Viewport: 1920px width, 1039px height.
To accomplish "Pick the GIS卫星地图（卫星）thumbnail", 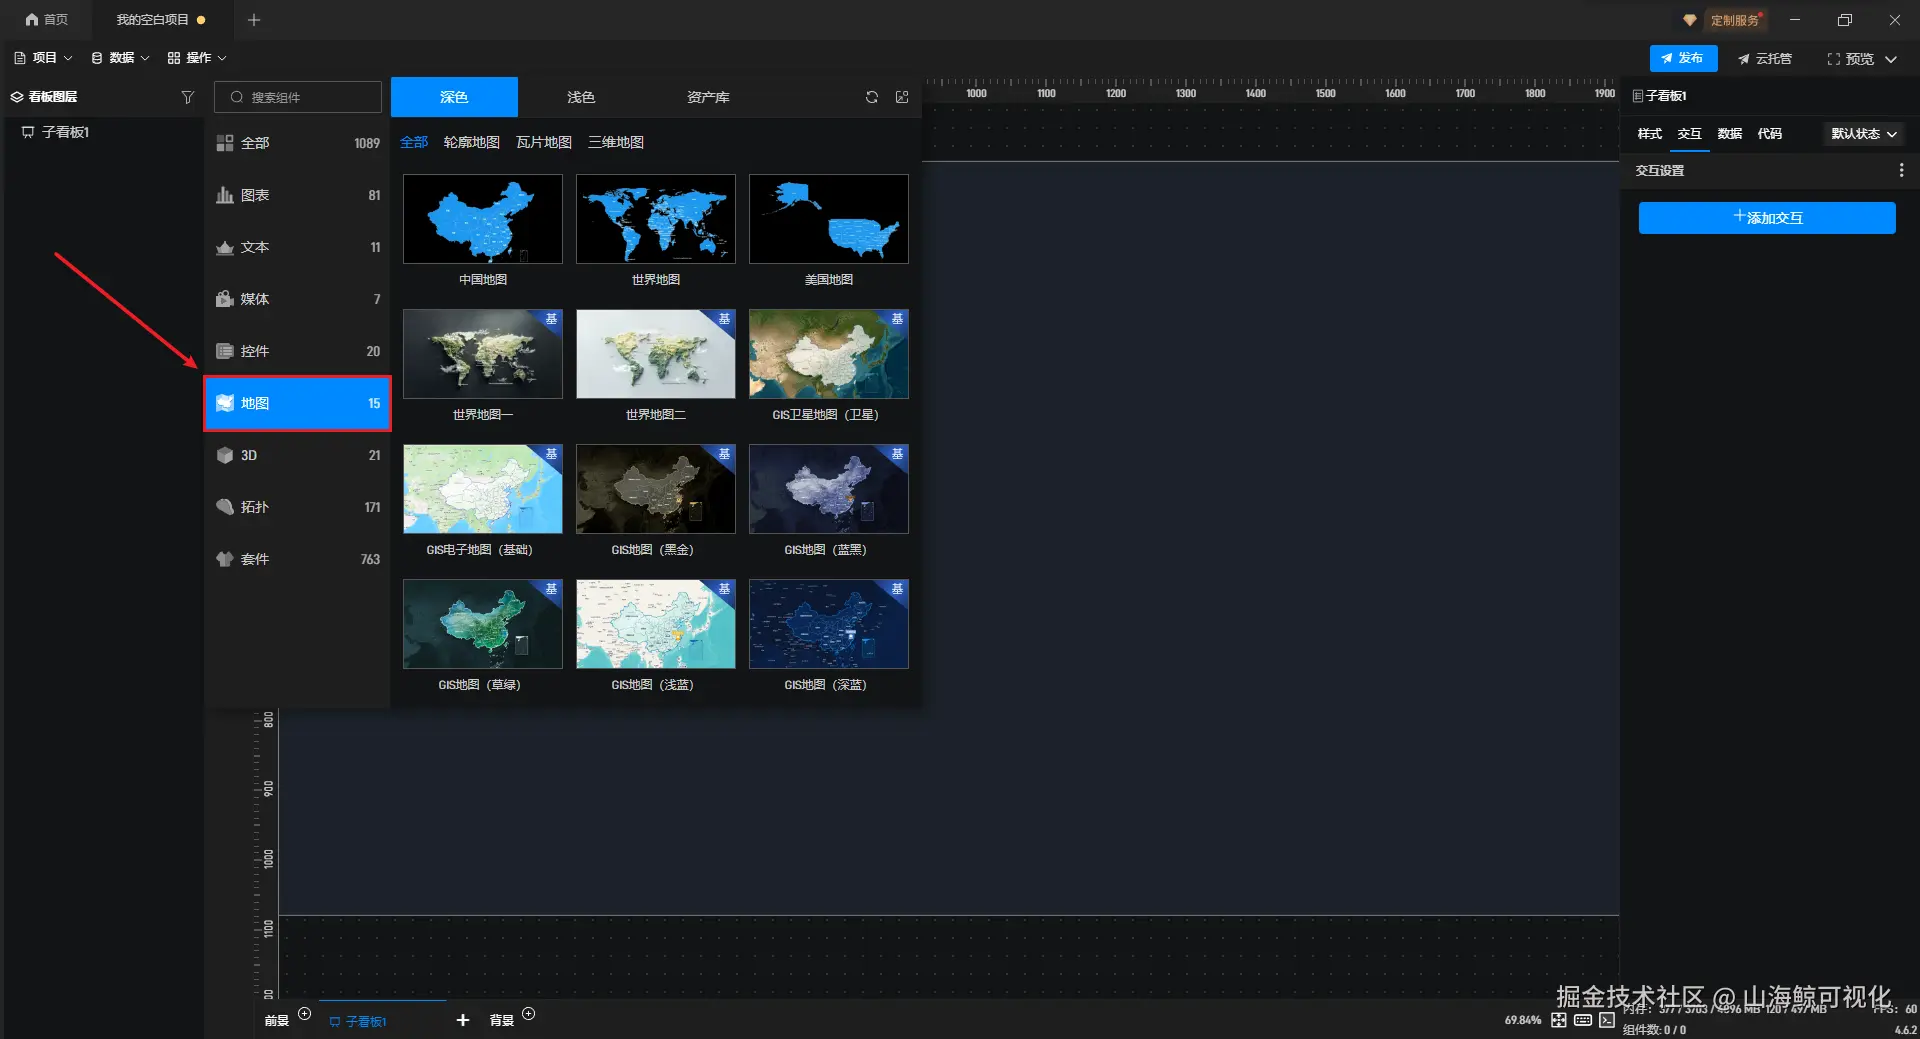I will (829, 354).
